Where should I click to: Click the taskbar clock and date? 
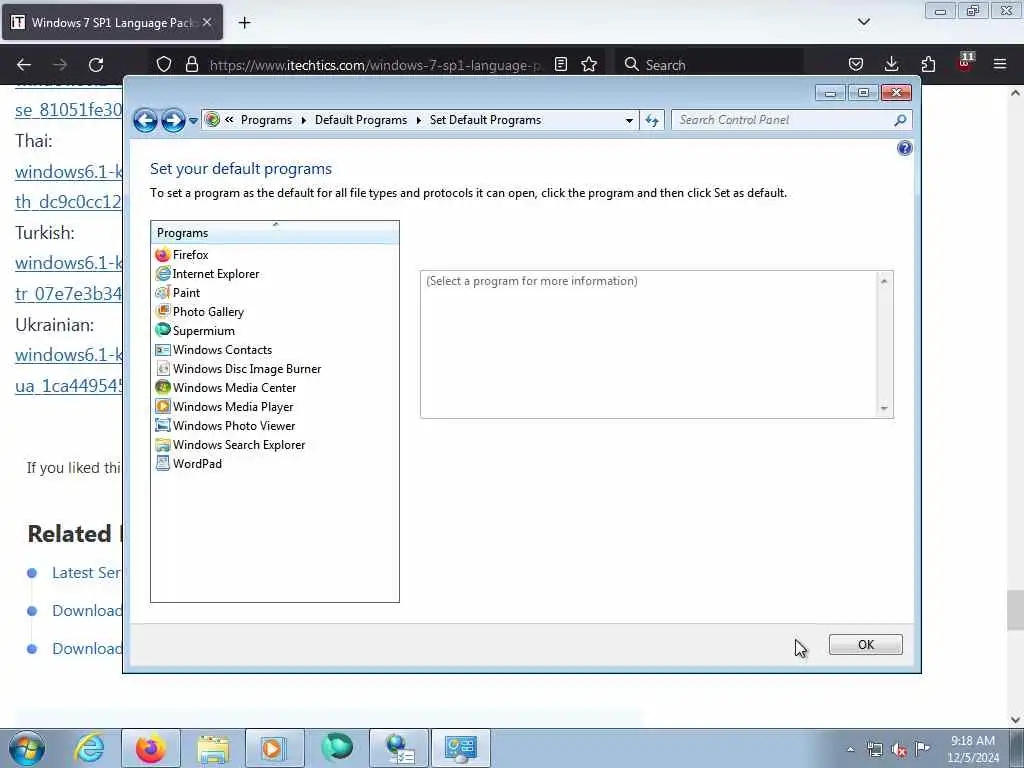(x=972, y=748)
